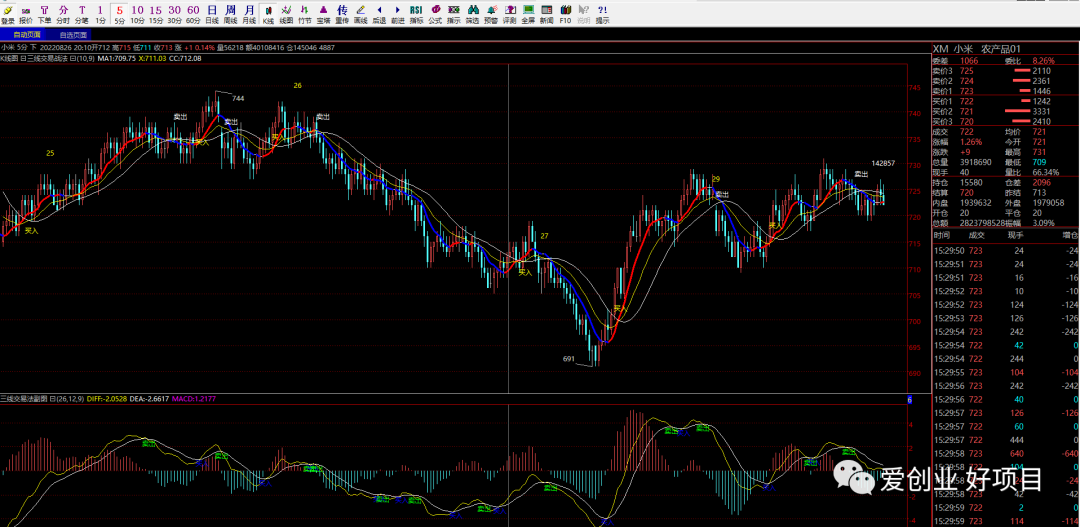
Task: Select the 自动页面 tab
Action: [x=27, y=34]
